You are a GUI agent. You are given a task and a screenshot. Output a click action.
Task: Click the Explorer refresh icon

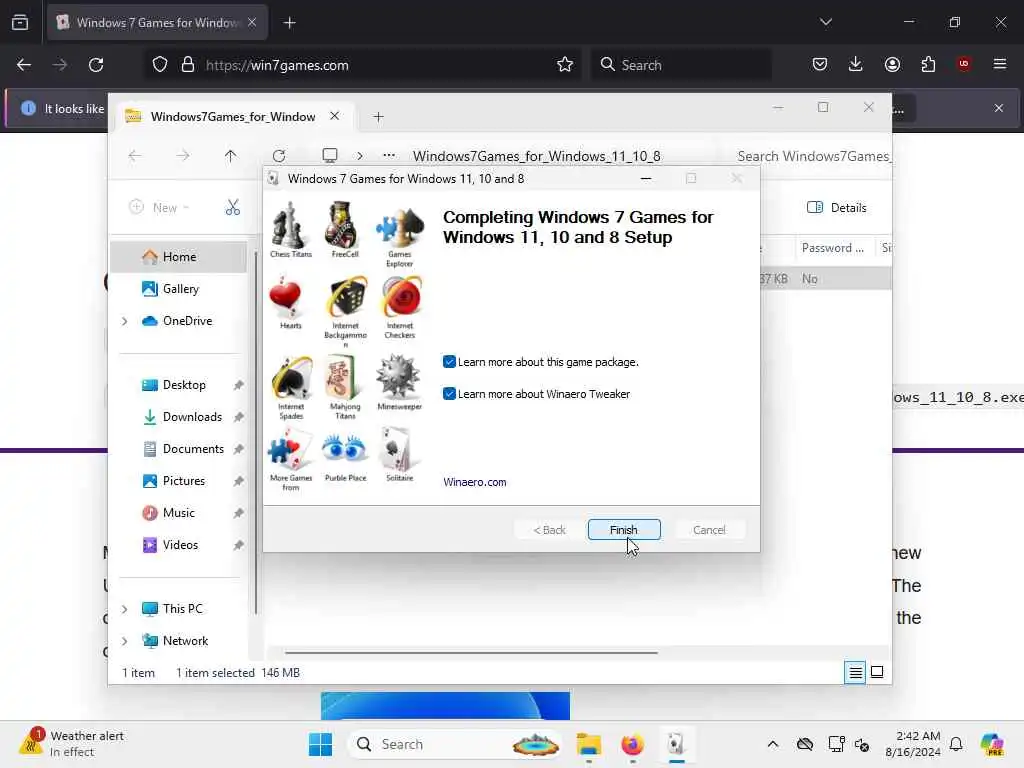279,155
